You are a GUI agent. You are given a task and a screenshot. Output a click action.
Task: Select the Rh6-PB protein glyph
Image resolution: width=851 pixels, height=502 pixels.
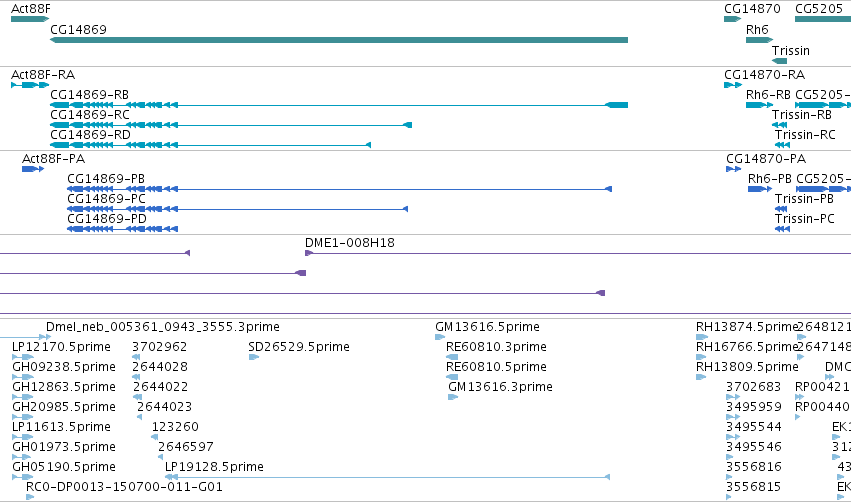coord(760,189)
